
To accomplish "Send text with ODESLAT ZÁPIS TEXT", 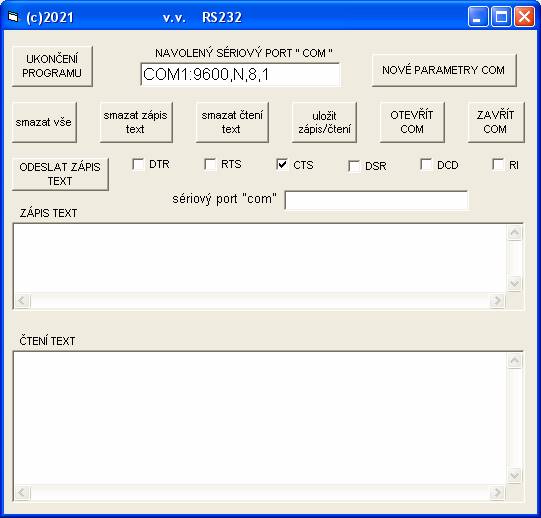I will [x=60, y=174].
